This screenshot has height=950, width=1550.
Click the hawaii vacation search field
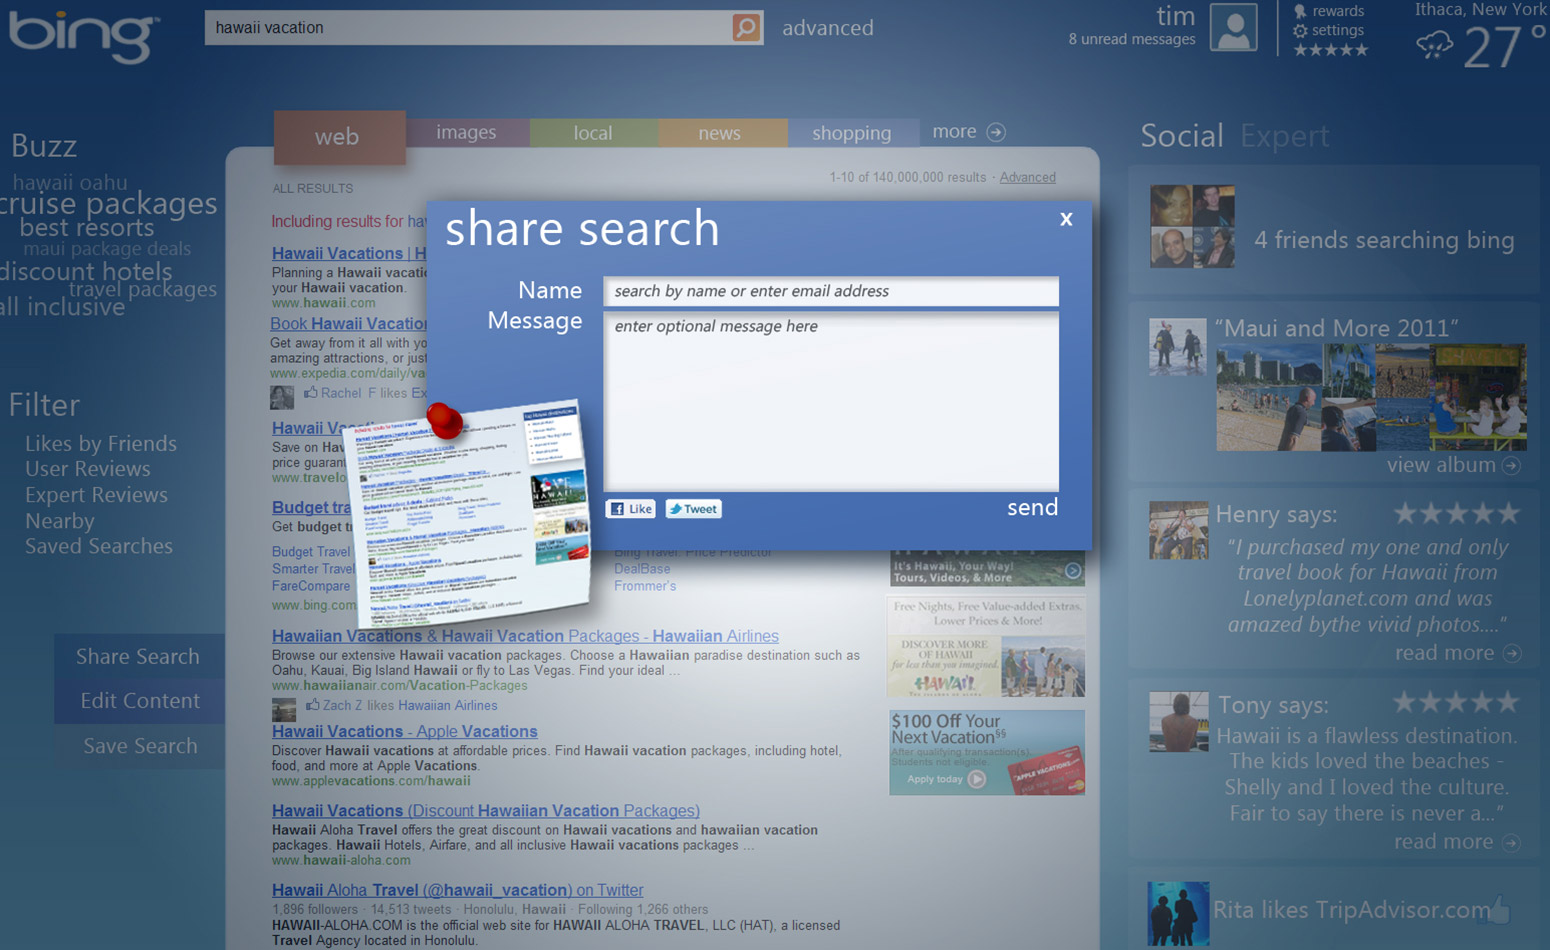[468, 28]
